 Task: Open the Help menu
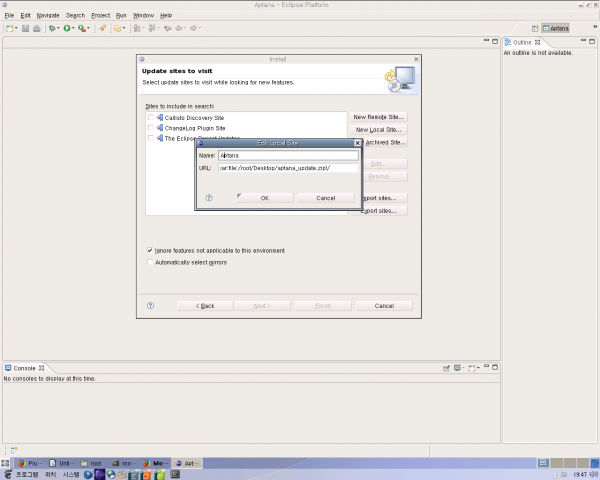tap(166, 15)
